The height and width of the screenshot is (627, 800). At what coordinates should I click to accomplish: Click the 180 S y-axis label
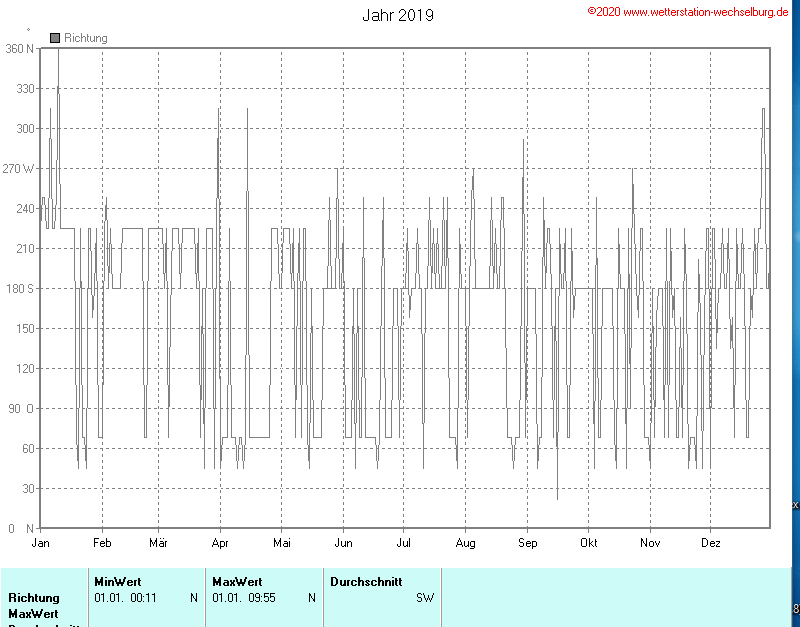click(19, 289)
